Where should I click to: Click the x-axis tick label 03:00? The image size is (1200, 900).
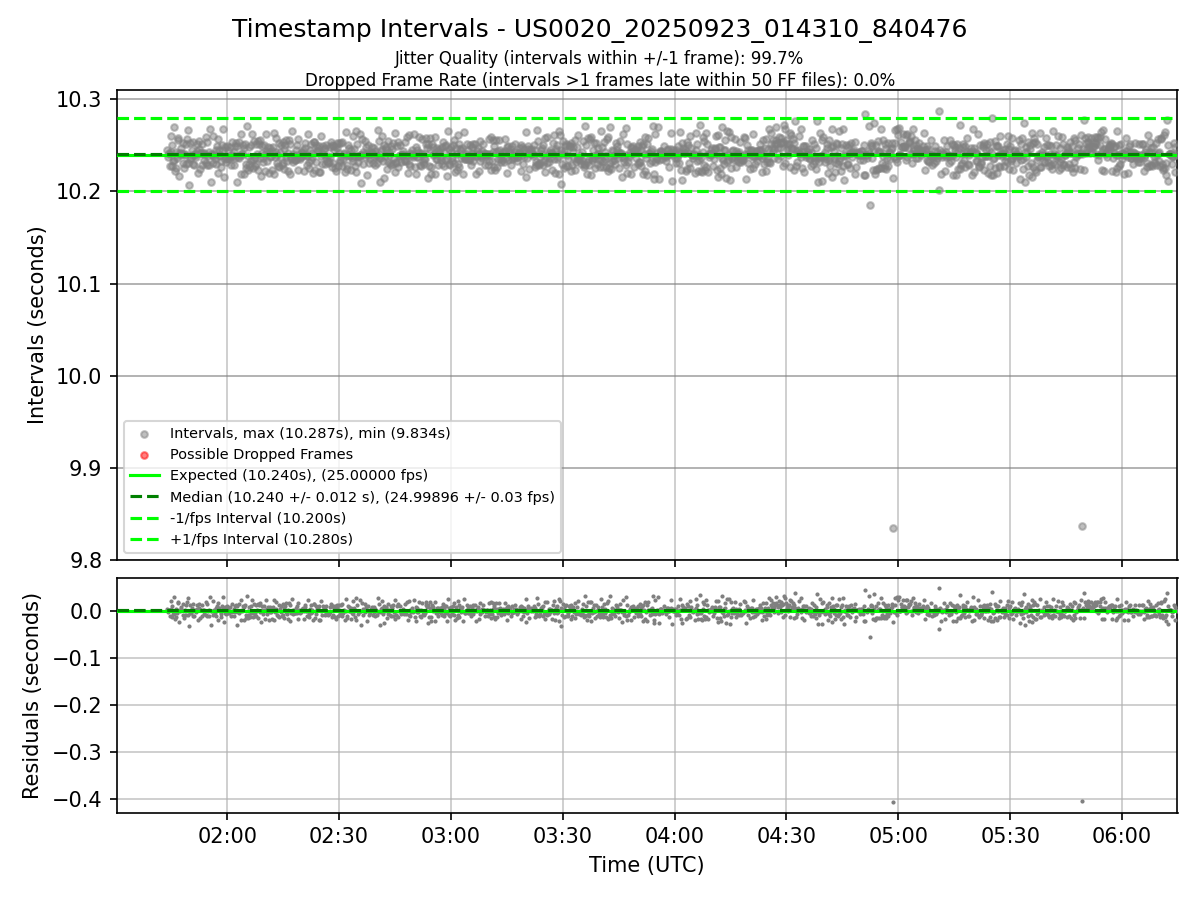[451, 835]
